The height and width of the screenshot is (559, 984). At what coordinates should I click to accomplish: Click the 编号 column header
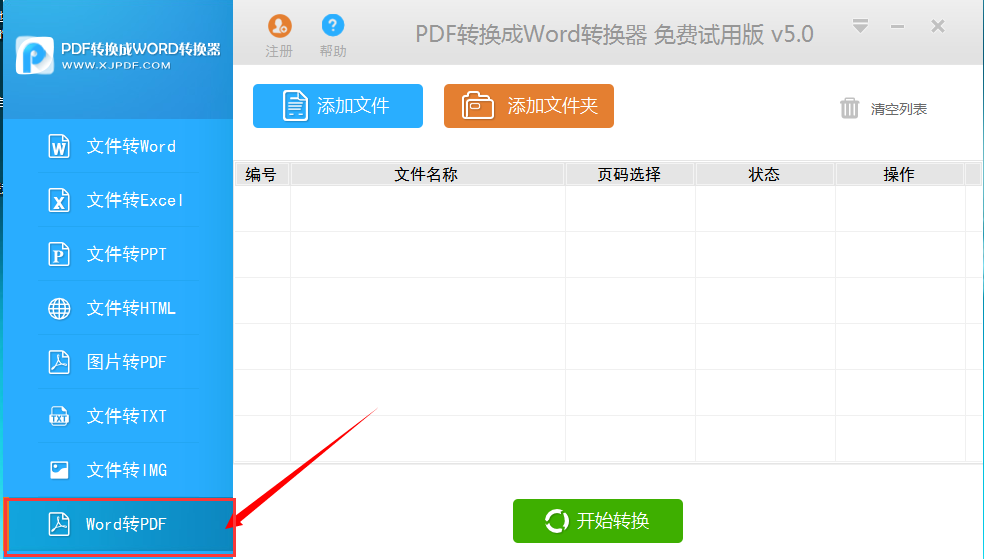point(262,174)
